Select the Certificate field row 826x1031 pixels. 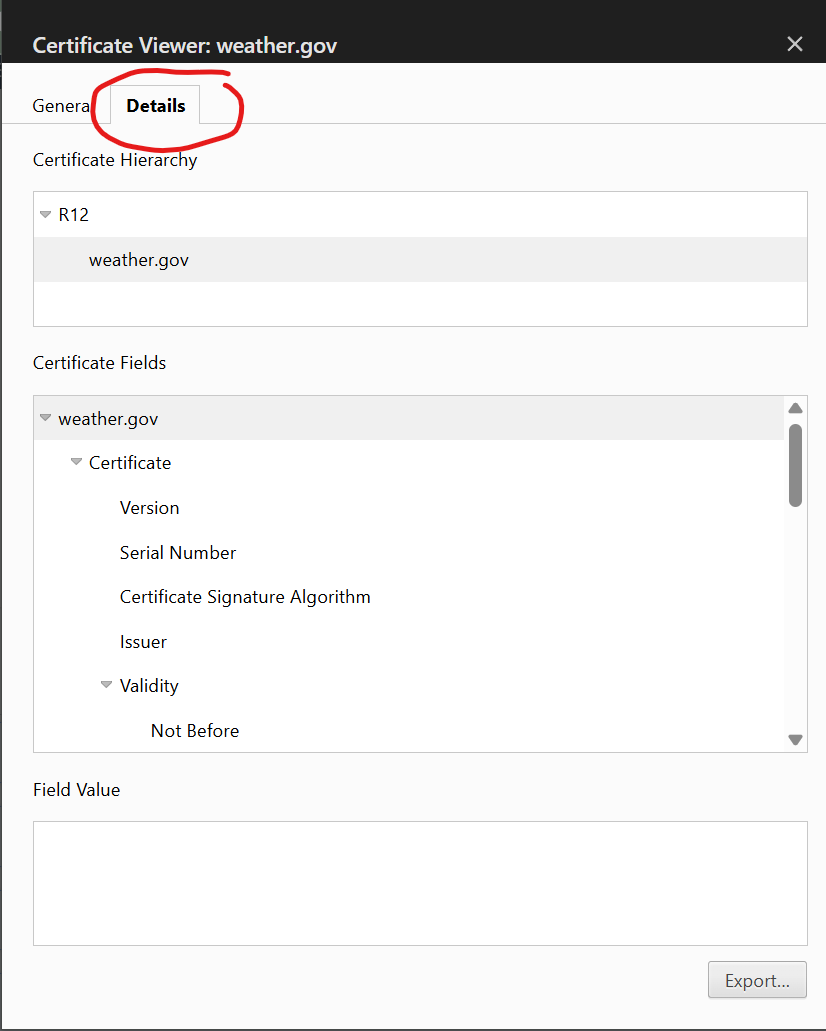[x=408, y=463]
